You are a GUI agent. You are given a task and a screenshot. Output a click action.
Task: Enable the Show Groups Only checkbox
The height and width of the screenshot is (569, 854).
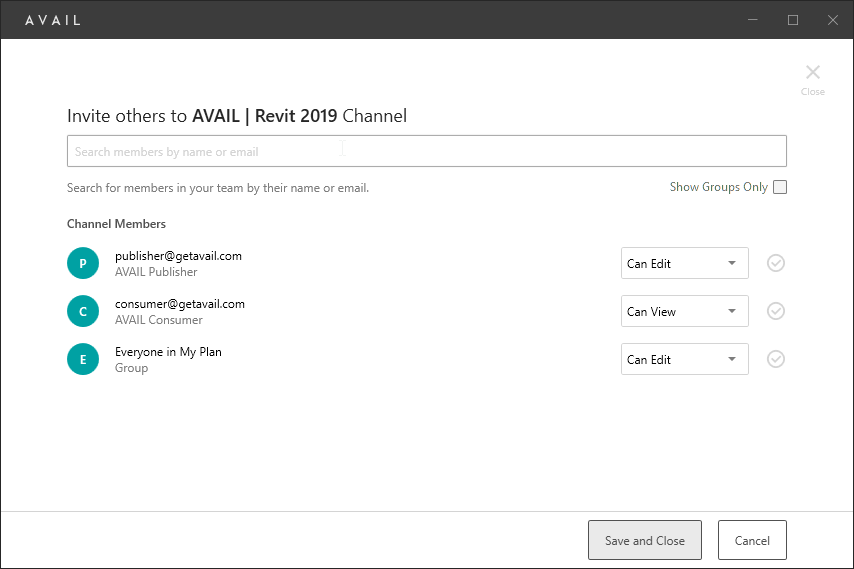point(780,187)
